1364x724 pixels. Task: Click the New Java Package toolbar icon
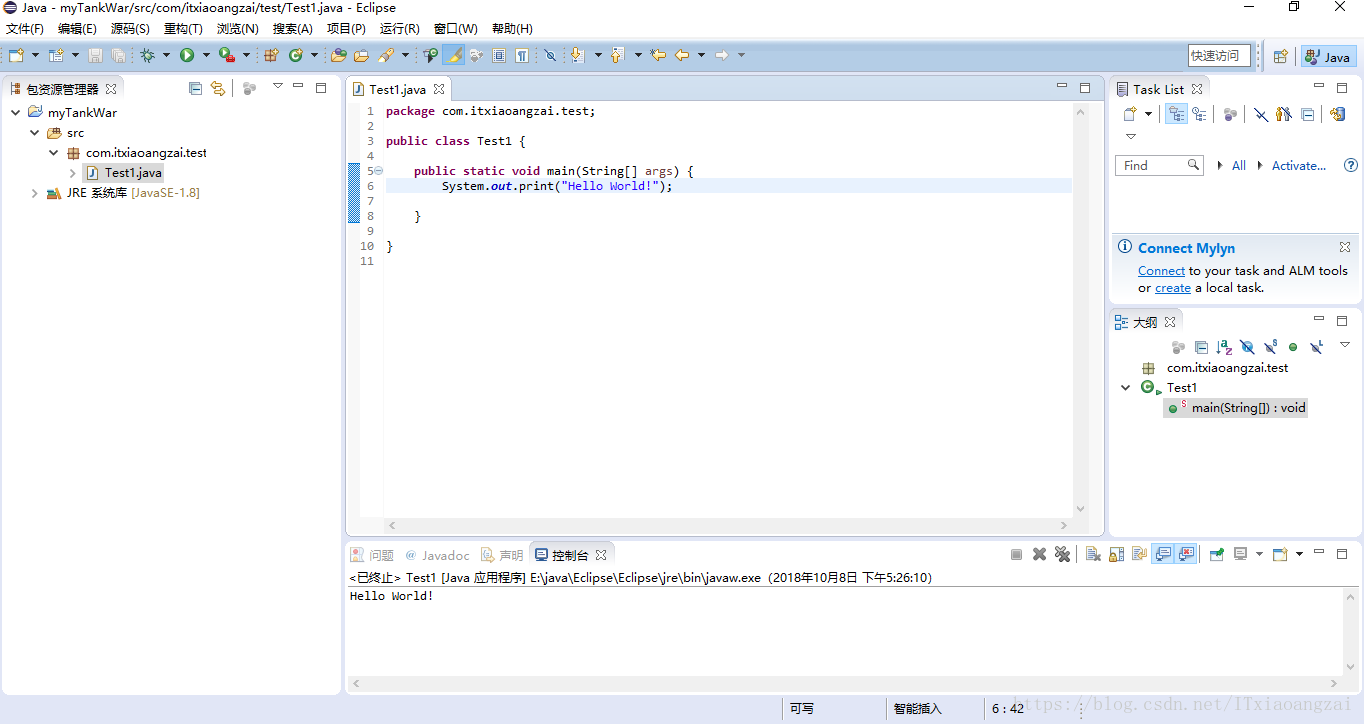pyautogui.click(x=271, y=56)
